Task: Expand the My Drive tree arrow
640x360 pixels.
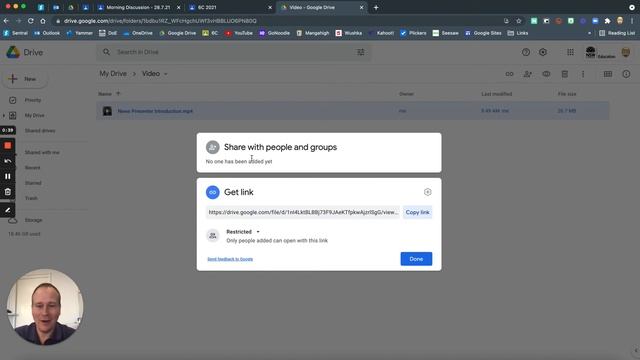Action: (4, 116)
